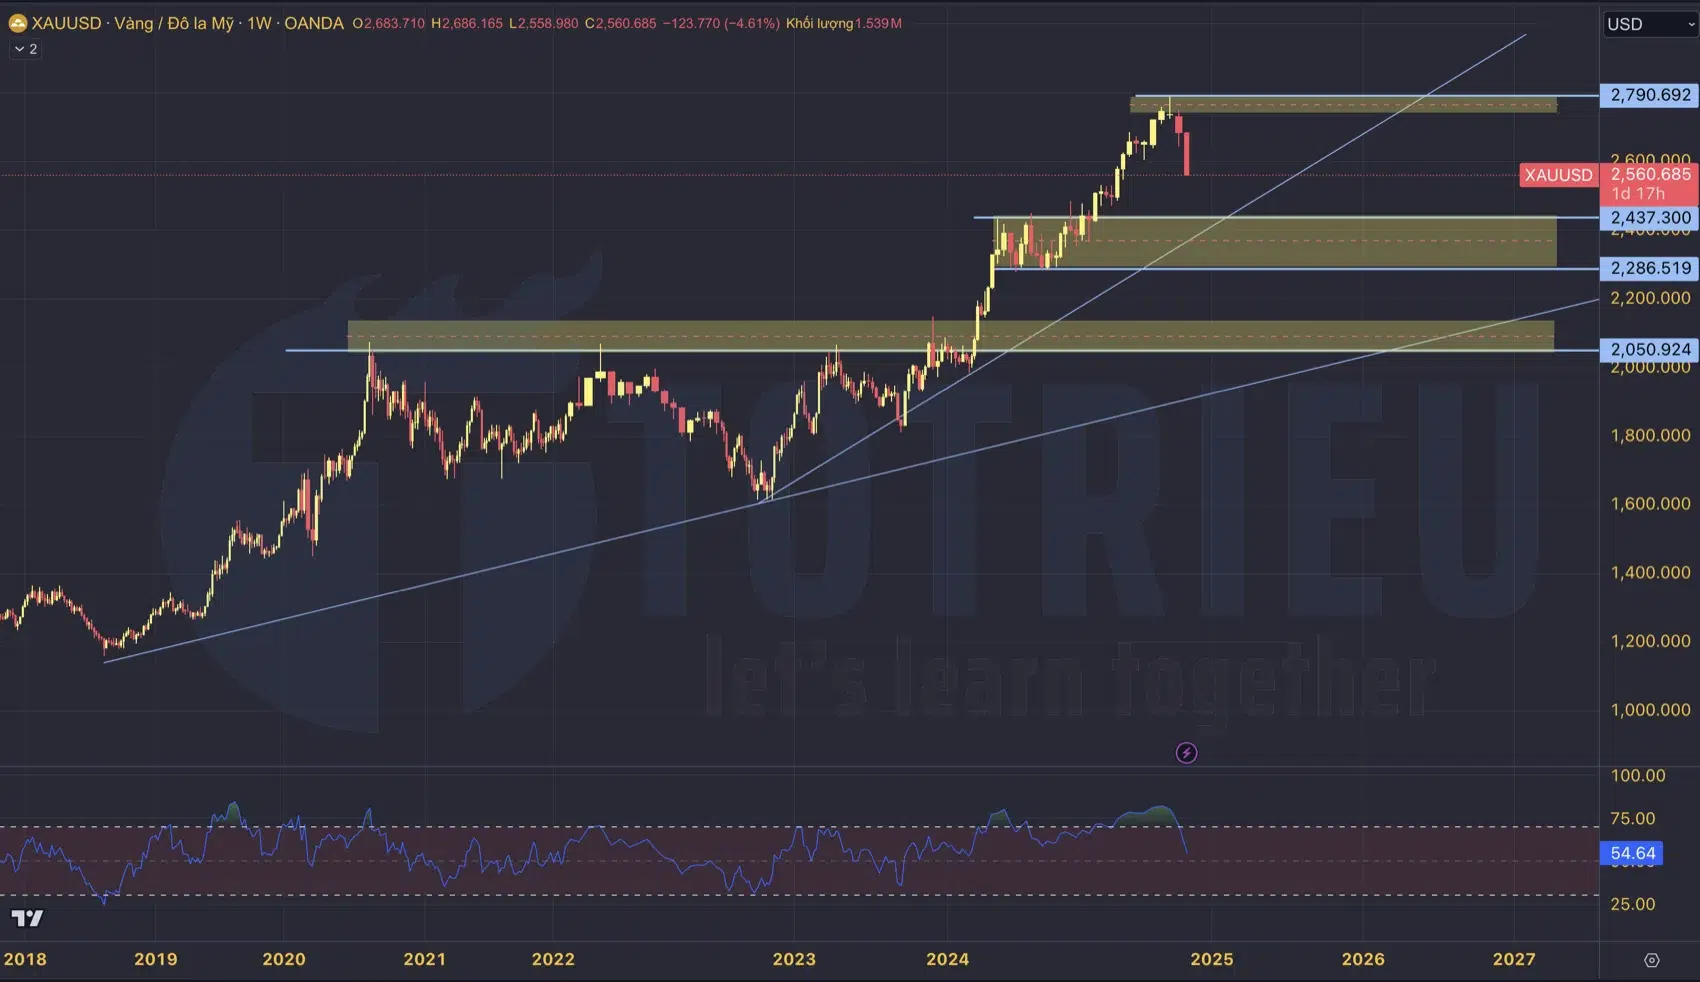Expand the indicator legend chevron labeled 2

(25, 49)
